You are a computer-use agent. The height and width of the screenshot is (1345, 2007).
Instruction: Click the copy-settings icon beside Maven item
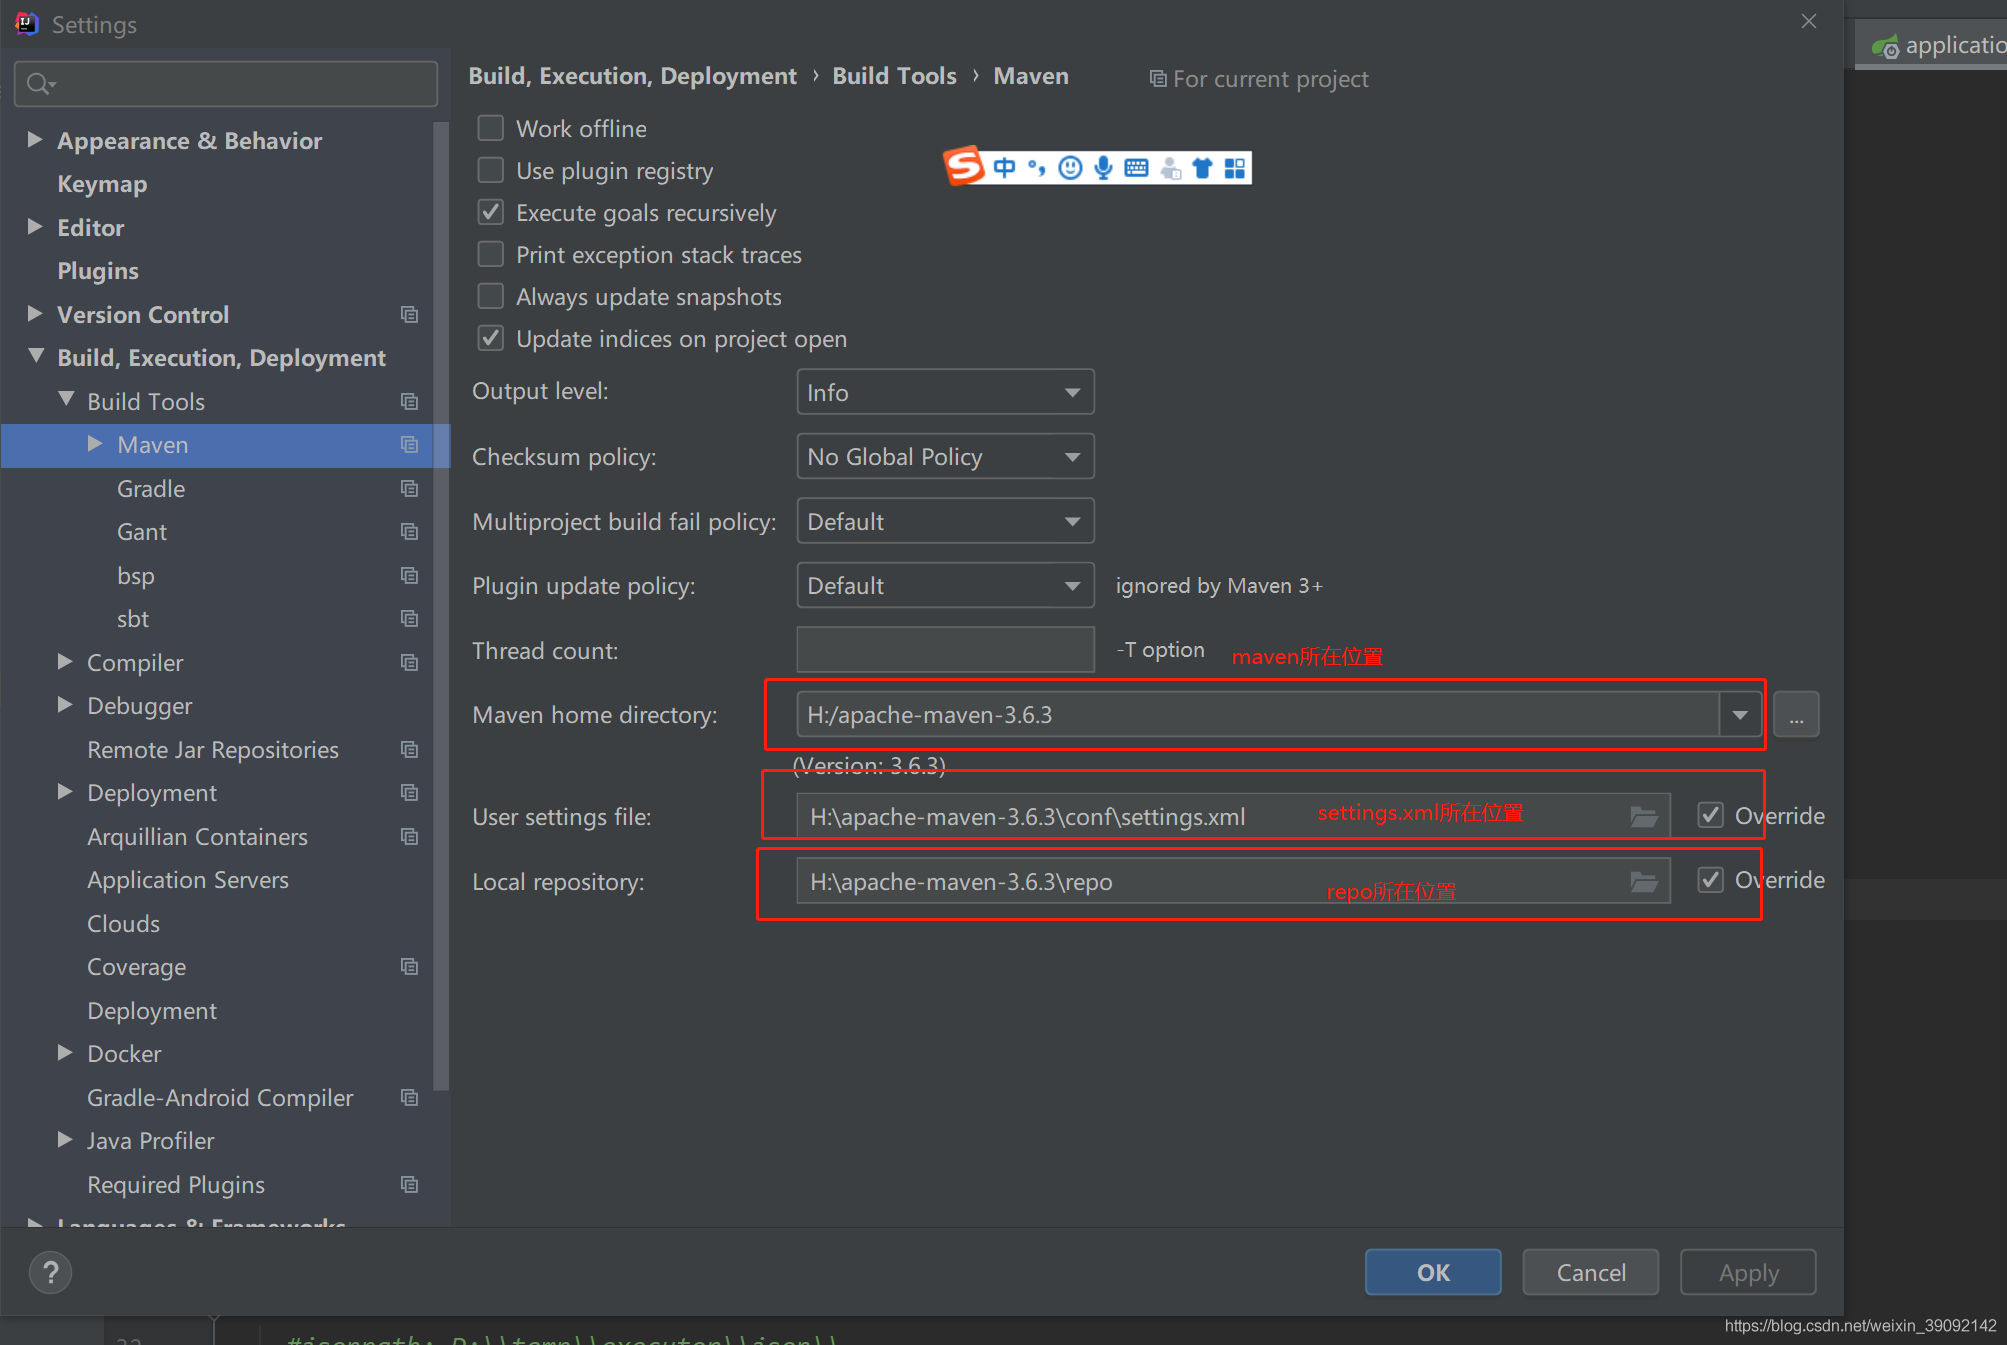coord(409,445)
